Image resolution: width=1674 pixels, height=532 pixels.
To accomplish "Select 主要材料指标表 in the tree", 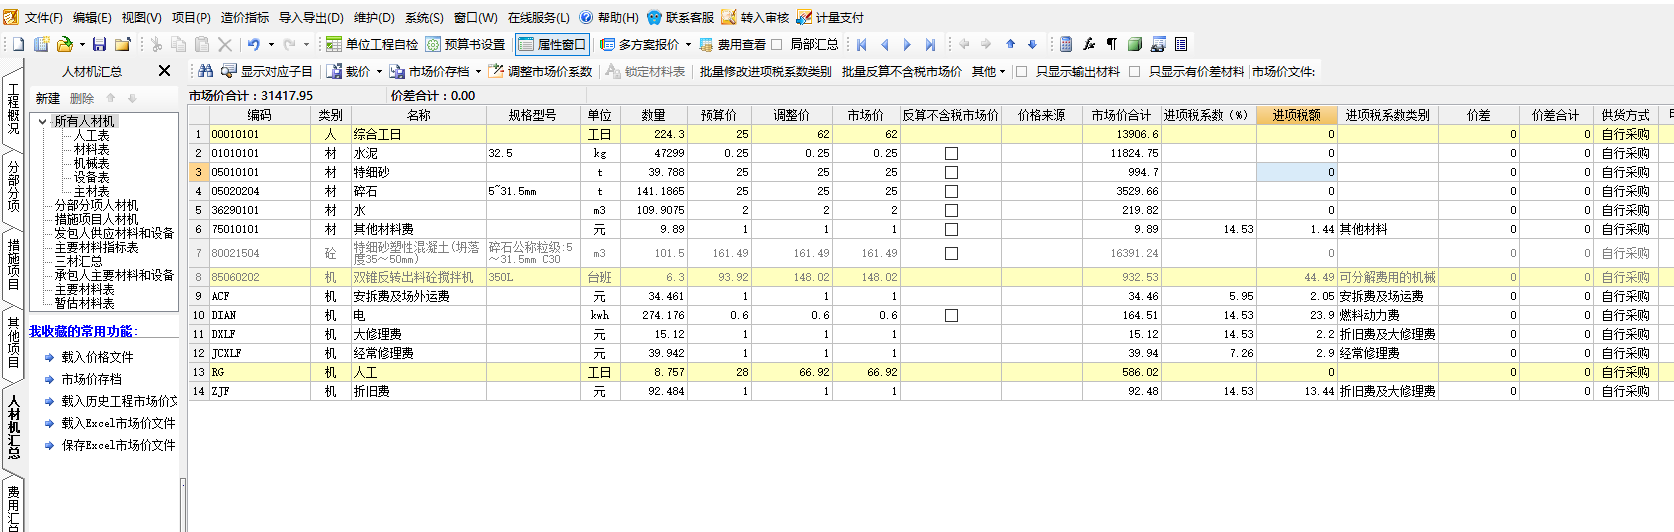I will pyautogui.click(x=96, y=247).
